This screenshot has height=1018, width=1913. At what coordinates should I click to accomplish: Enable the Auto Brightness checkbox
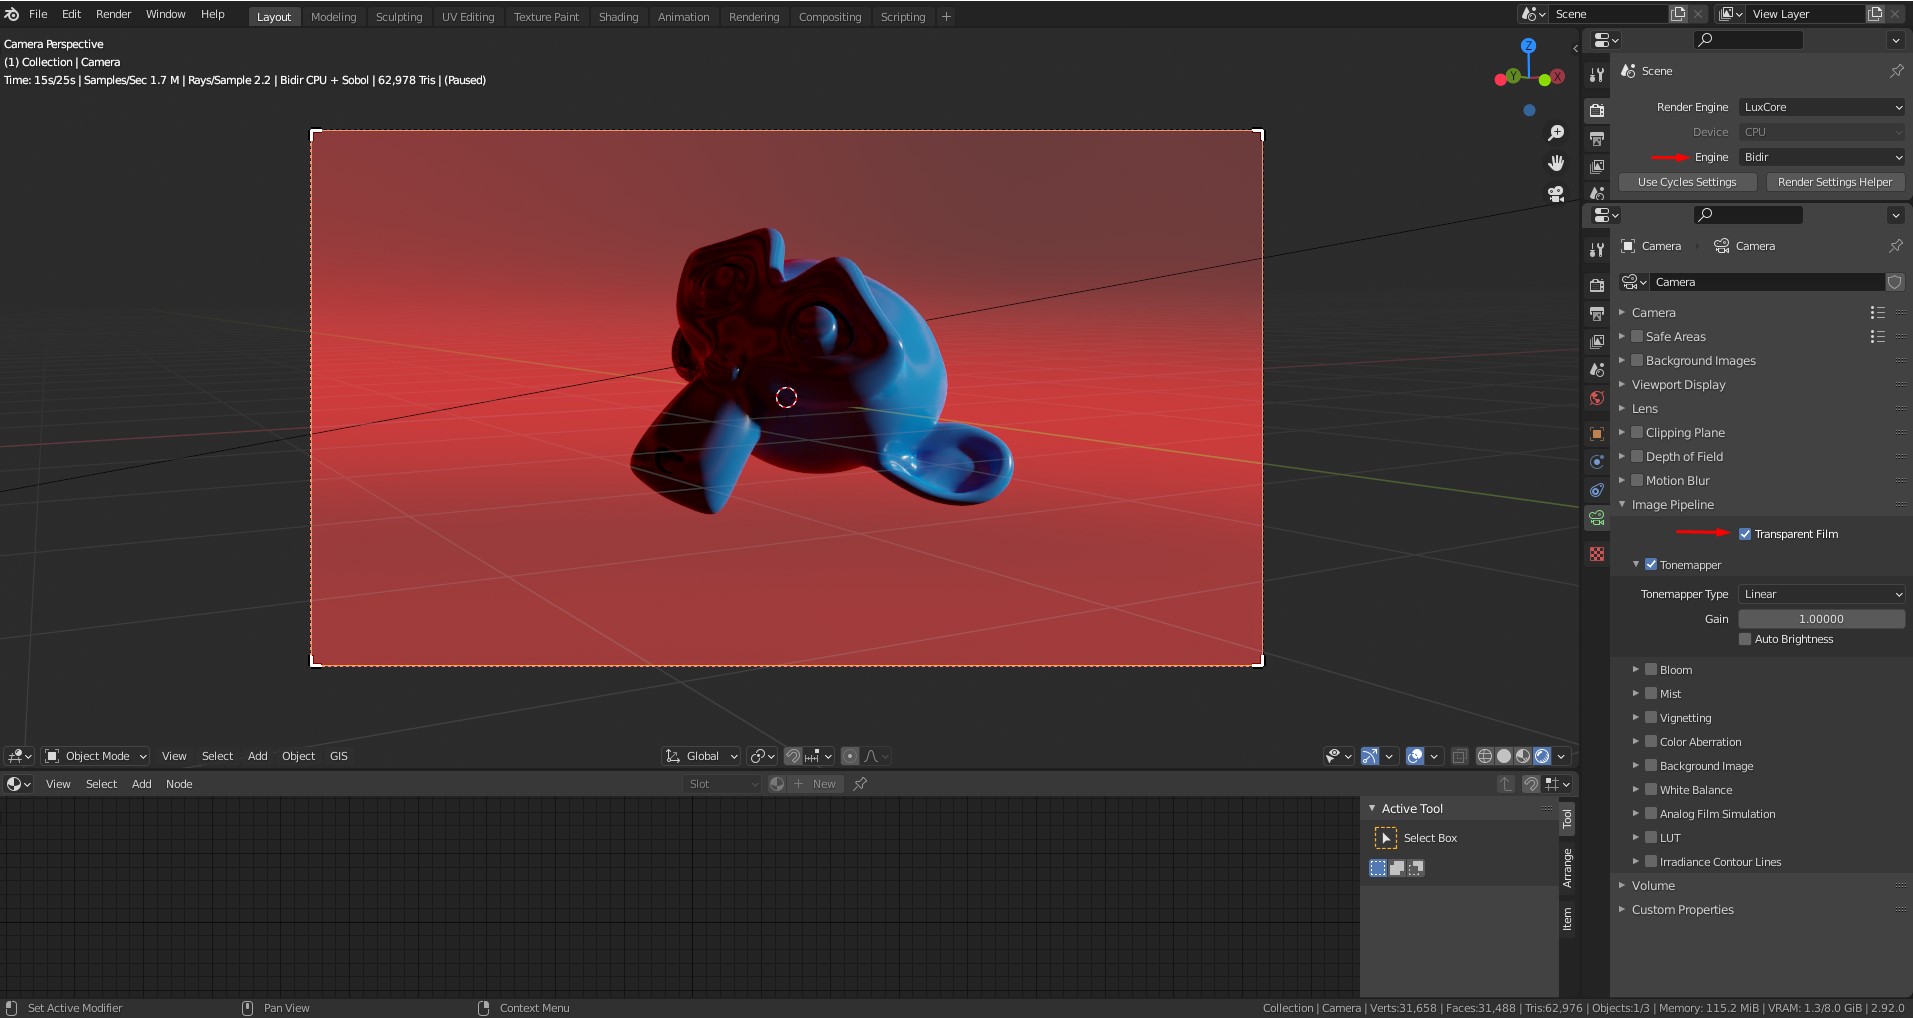[1745, 639]
